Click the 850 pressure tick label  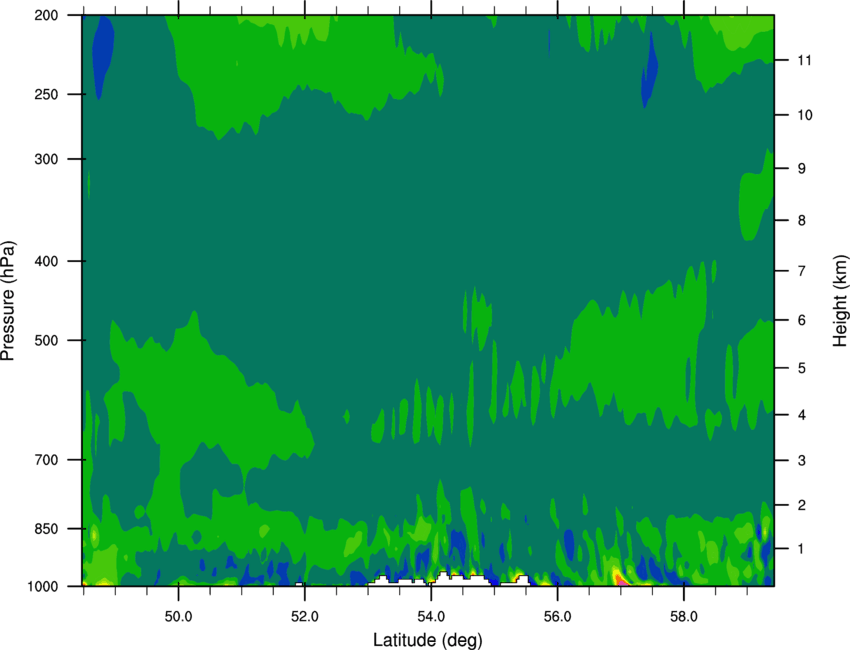(x=47, y=529)
